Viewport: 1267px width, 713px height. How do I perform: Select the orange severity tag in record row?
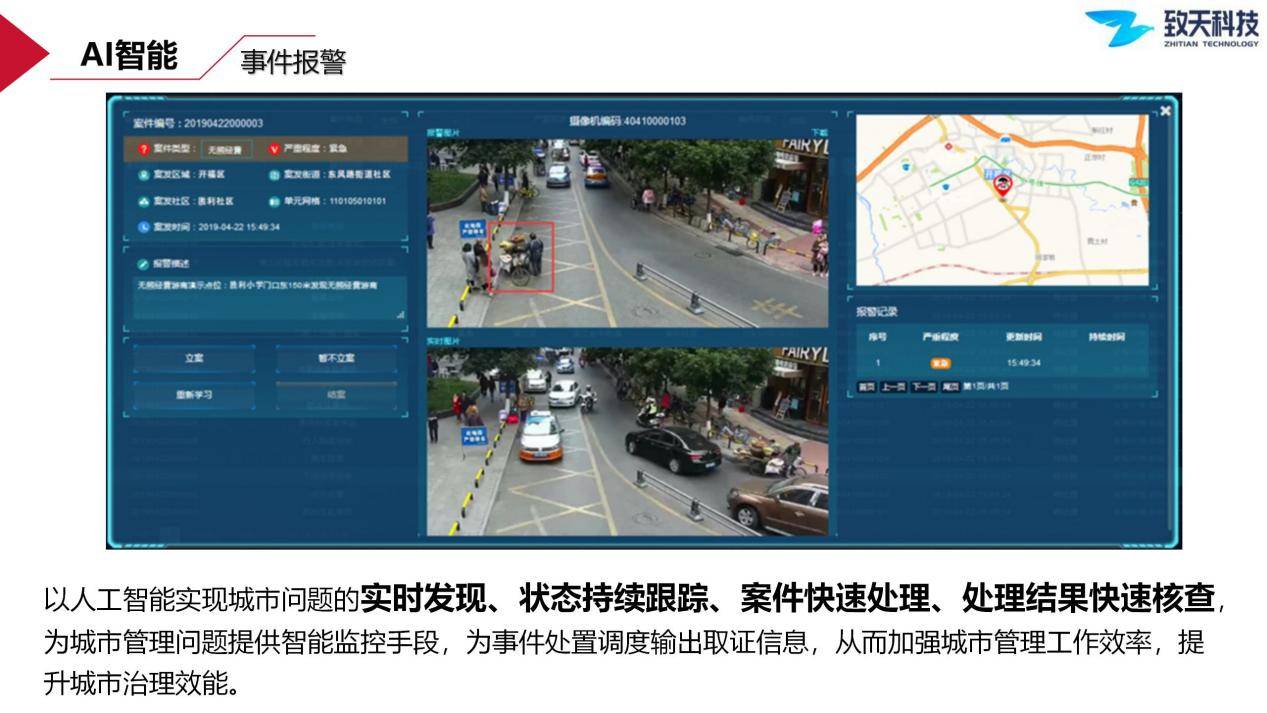(x=940, y=363)
